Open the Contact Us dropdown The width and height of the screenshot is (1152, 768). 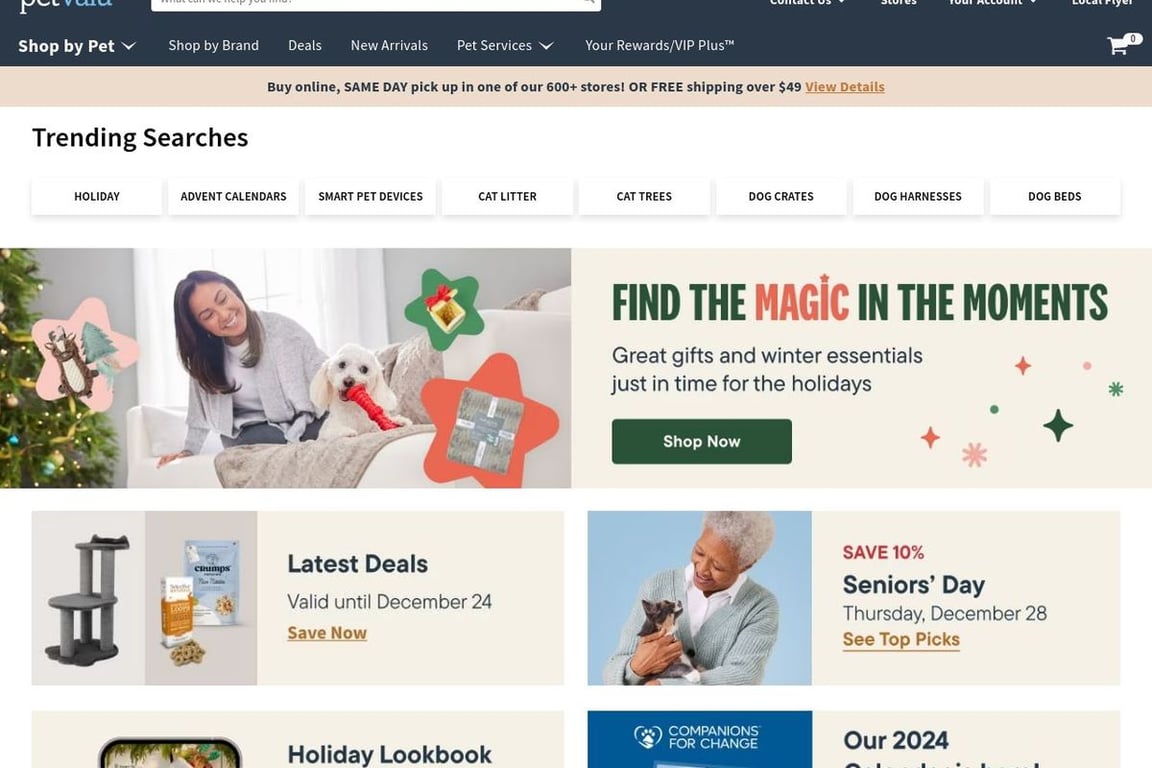807,3
